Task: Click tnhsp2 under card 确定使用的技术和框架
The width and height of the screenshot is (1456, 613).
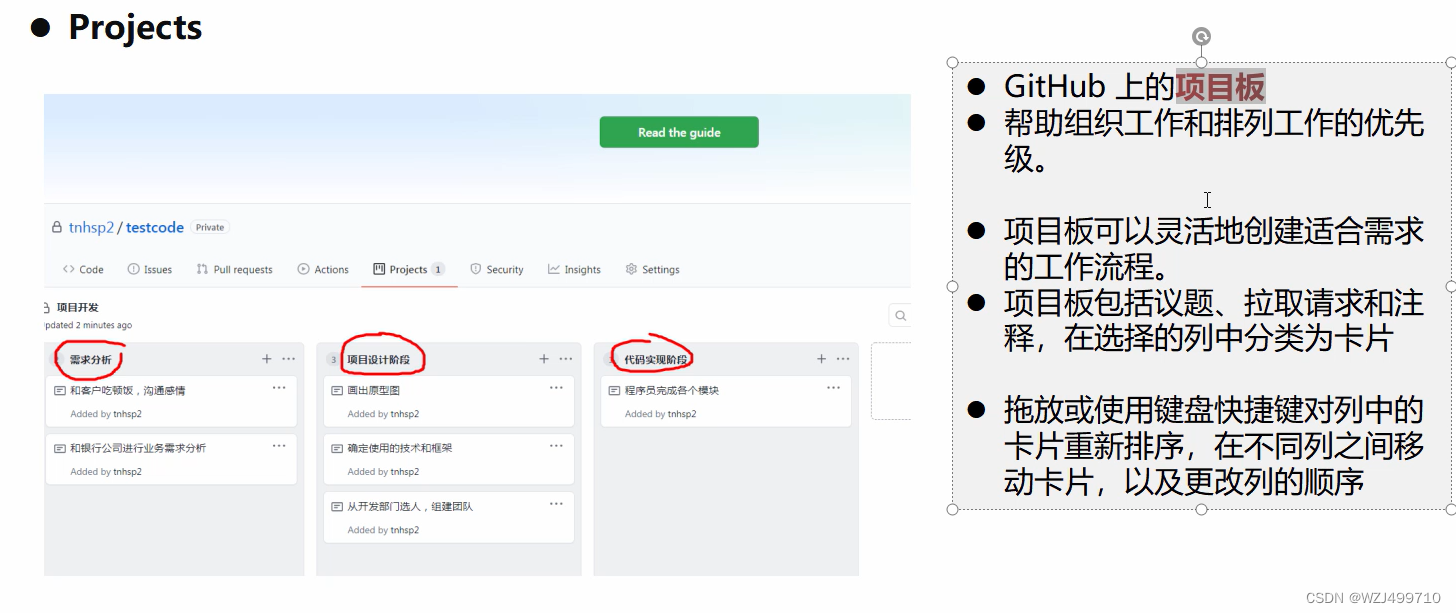Action: pos(405,472)
